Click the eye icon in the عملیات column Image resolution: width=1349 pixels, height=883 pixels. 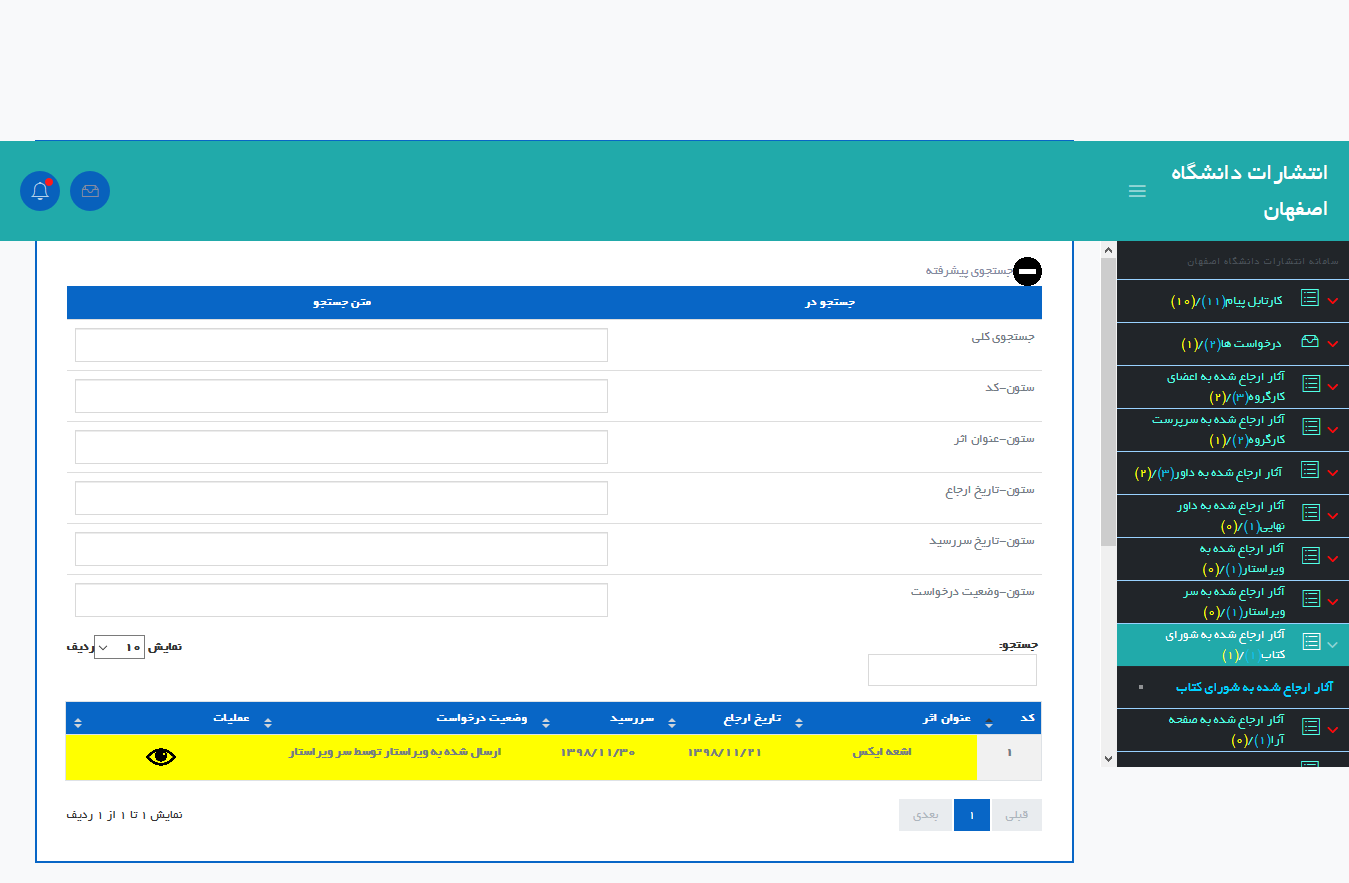[x=161, y=757]
